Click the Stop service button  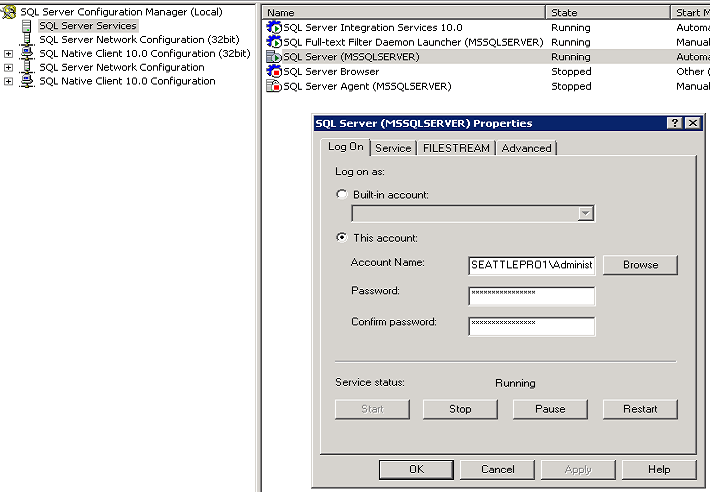coord(460,409)
